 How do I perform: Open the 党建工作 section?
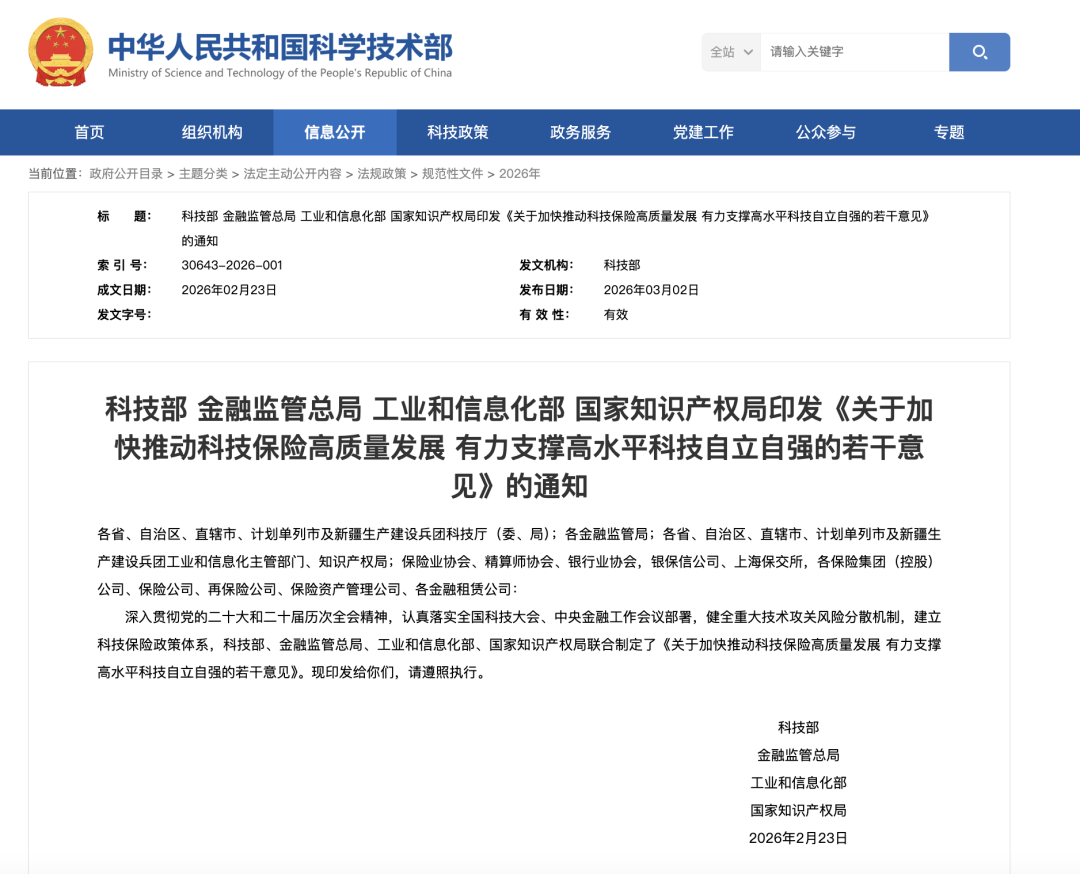[704, 131]
